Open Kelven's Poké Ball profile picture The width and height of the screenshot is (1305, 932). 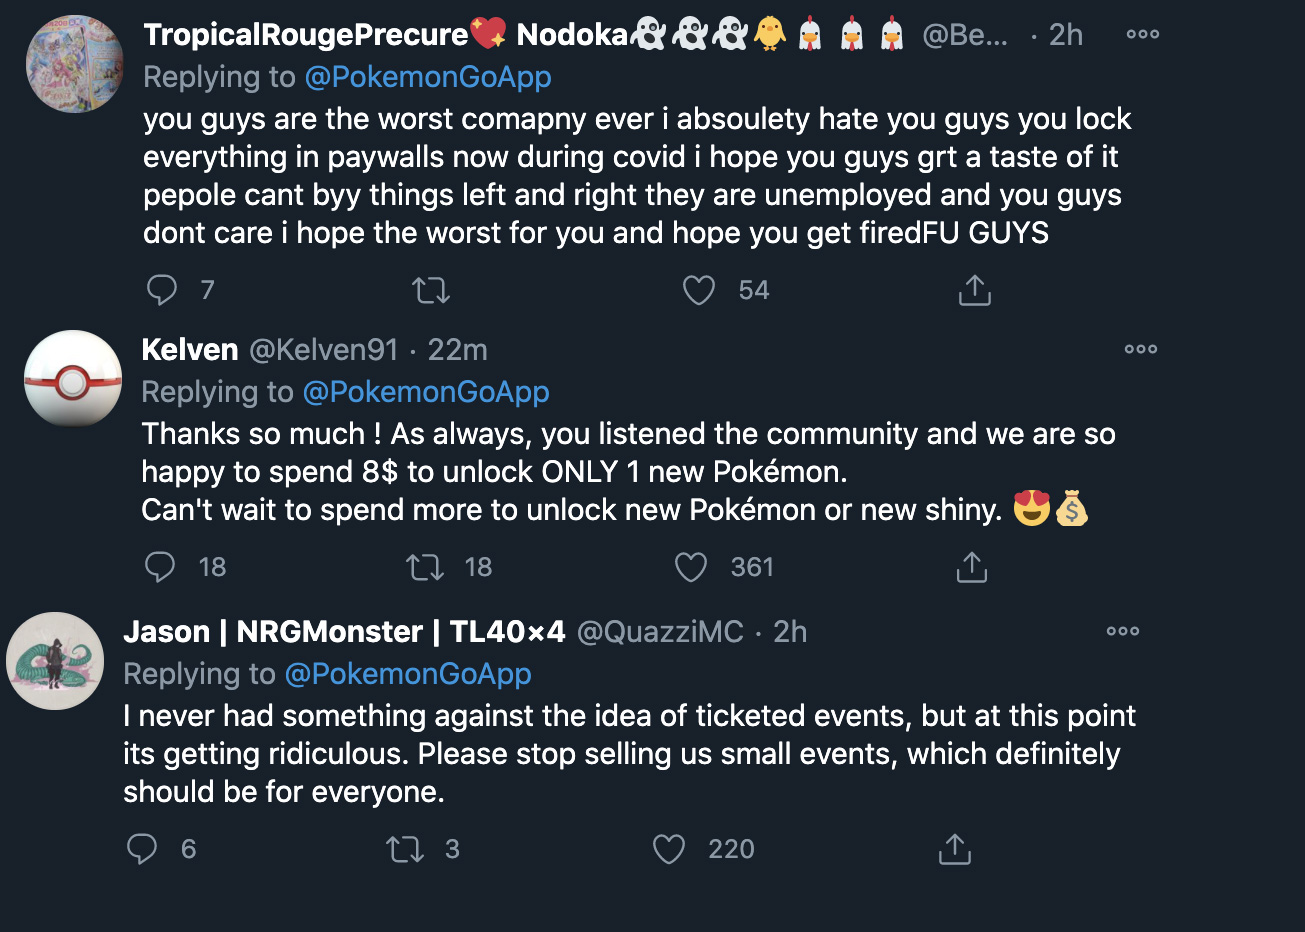tap(73, 380)
